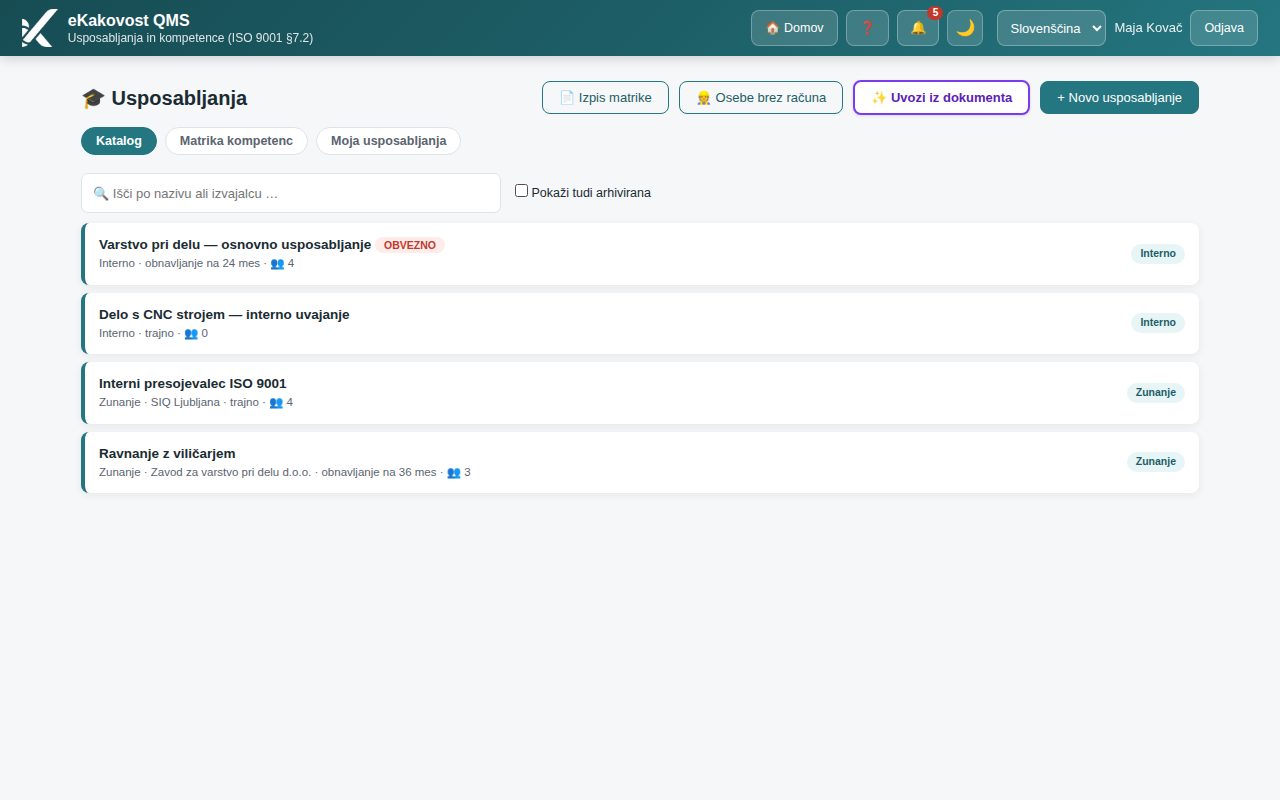Click Zunanje tag on Ravnanje z viličarjem row
Image resolution: width=1280 pixels, height=800 pixels.
click(1156, 462)
